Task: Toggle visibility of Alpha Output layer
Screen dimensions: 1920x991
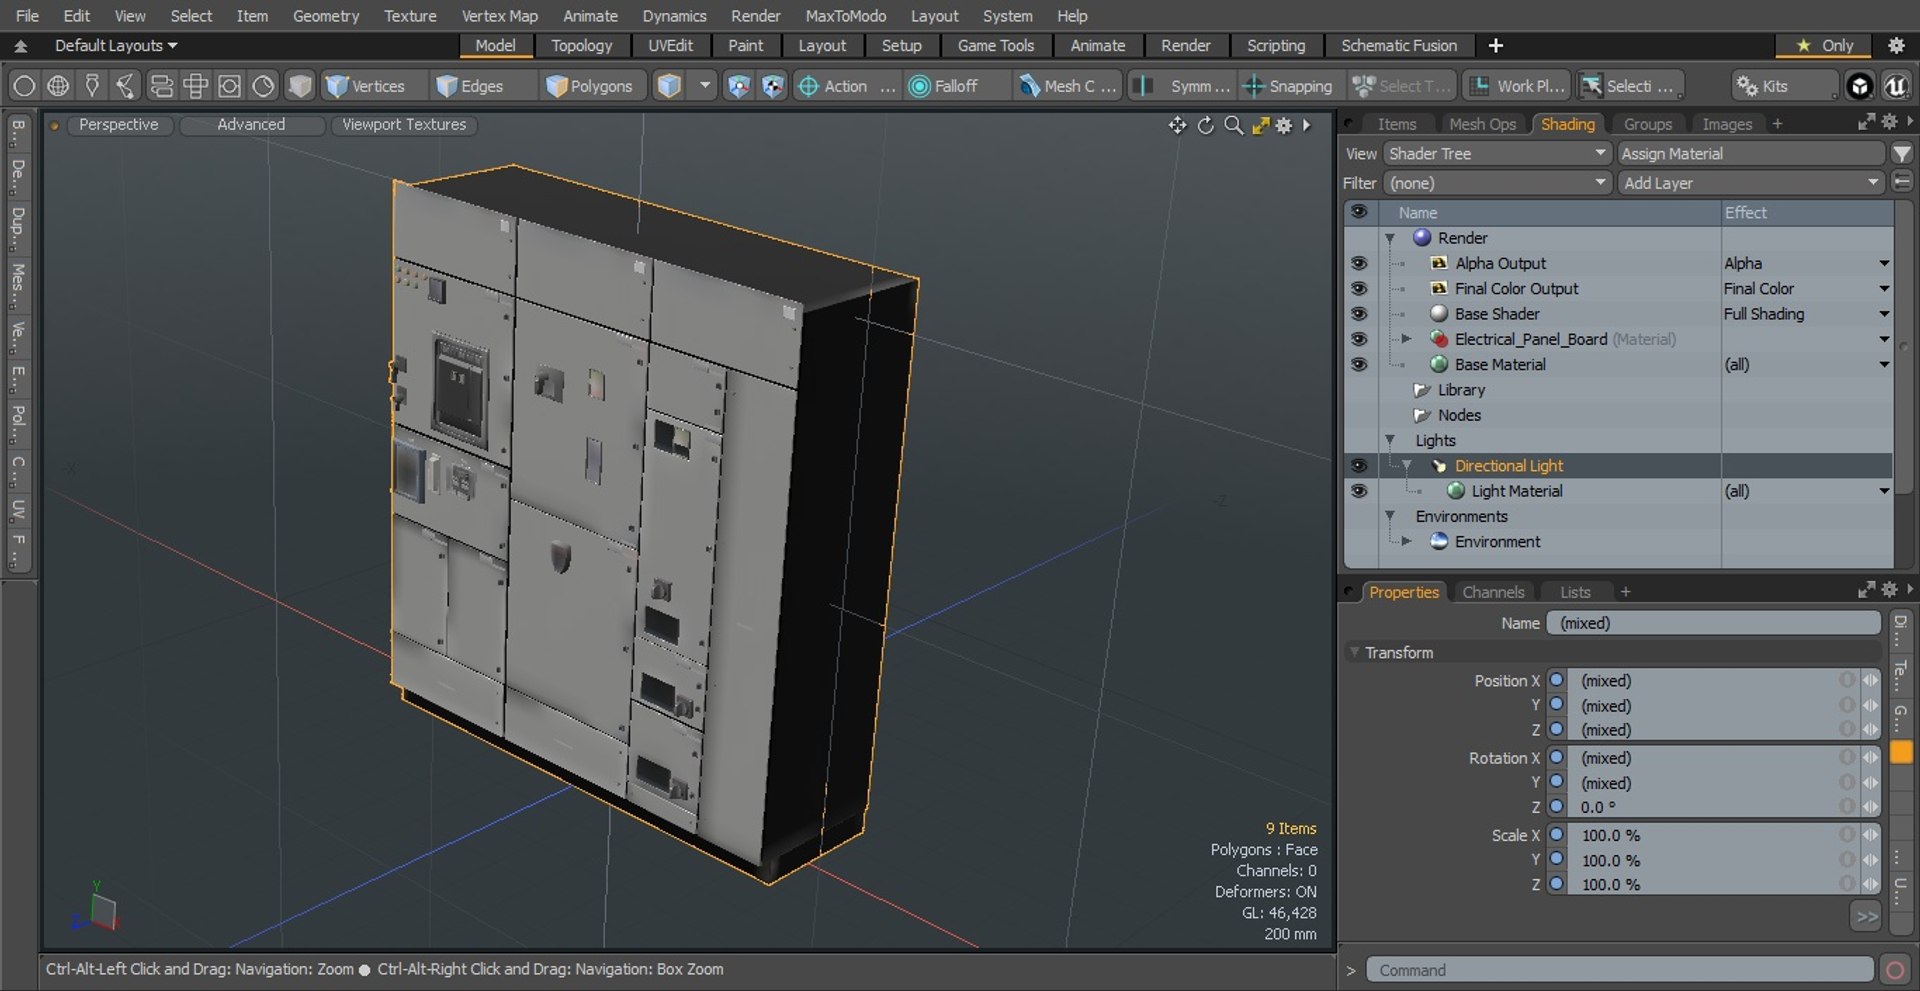Action: click(1358, 263)
